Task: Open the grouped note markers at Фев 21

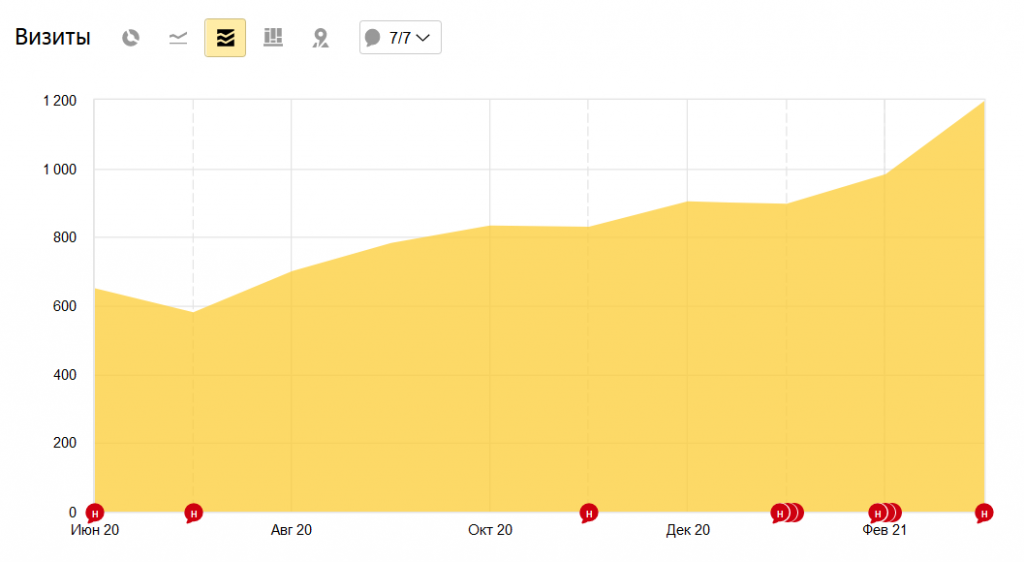Action: pyautogui.click(x=885, y=514)
